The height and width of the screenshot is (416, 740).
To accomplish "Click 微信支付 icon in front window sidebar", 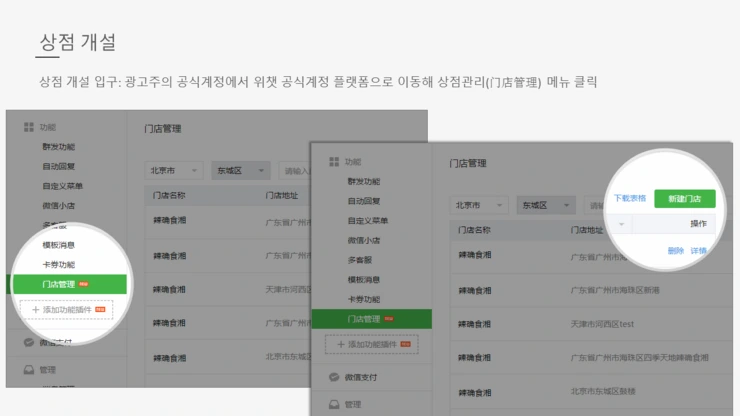I will pyautogui.click(x=334, y=377).
